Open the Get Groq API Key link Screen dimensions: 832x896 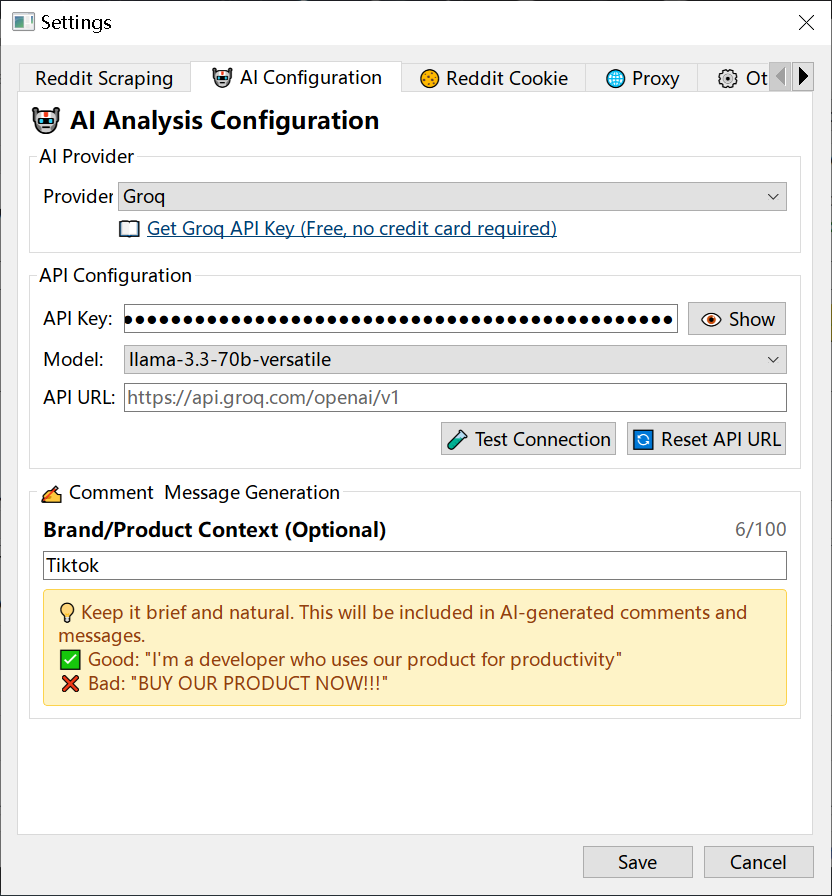point(351,228)
